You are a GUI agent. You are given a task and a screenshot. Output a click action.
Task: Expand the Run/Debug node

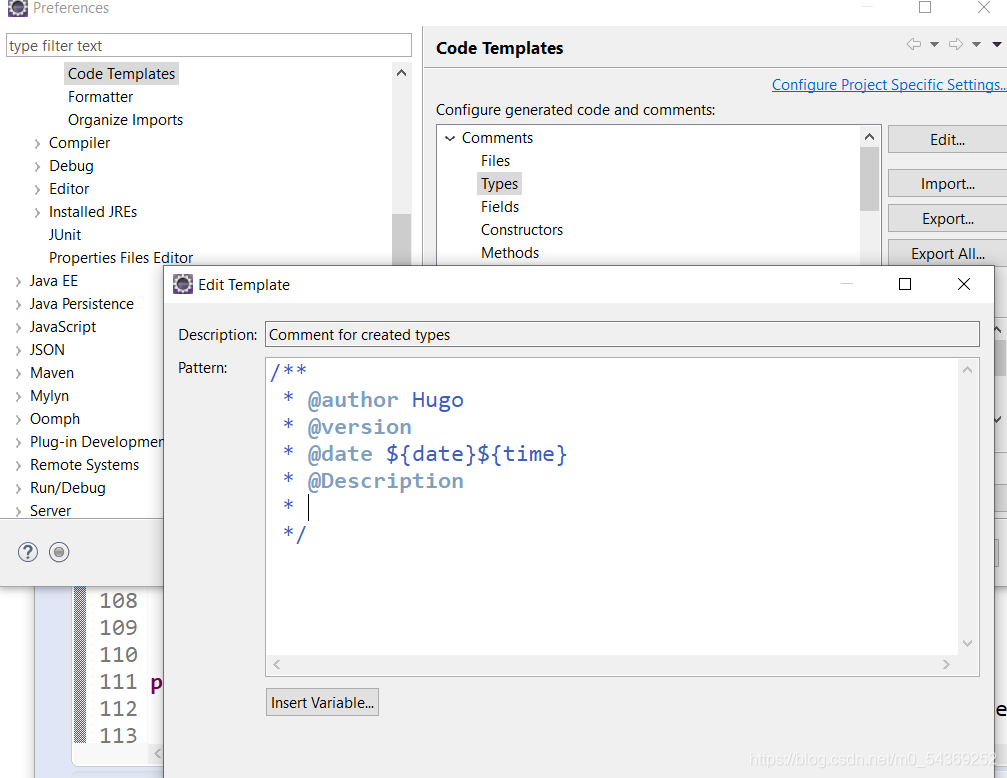(18, 489)
